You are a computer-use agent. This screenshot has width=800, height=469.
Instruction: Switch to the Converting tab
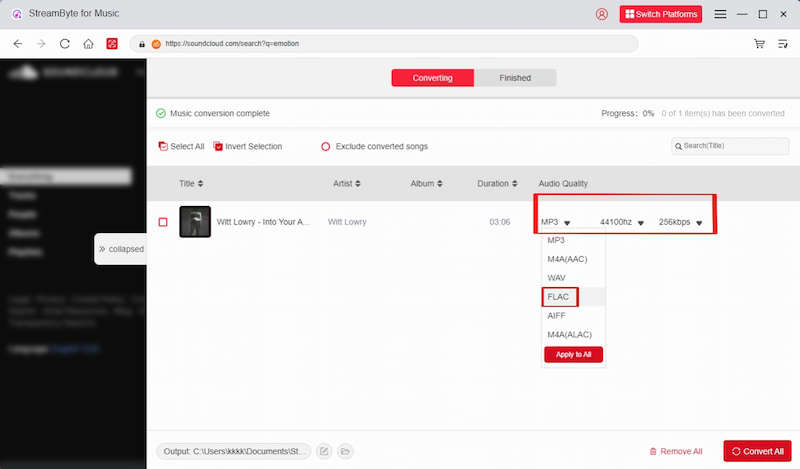click(x=433, y=78)
